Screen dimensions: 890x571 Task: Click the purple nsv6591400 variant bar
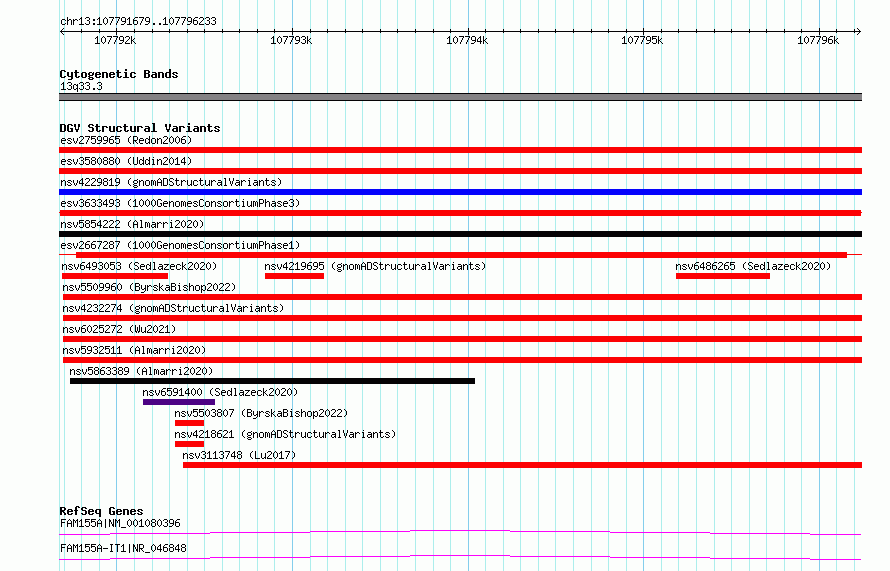179,402
